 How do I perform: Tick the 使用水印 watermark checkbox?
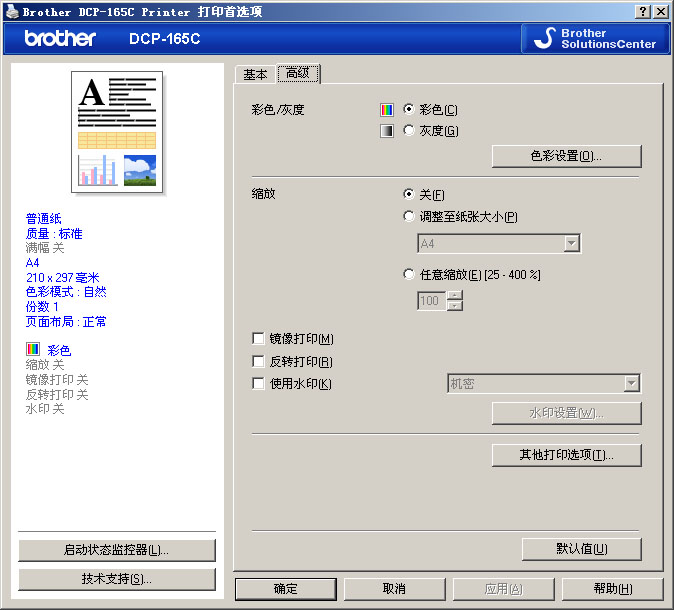coord(259,383)
